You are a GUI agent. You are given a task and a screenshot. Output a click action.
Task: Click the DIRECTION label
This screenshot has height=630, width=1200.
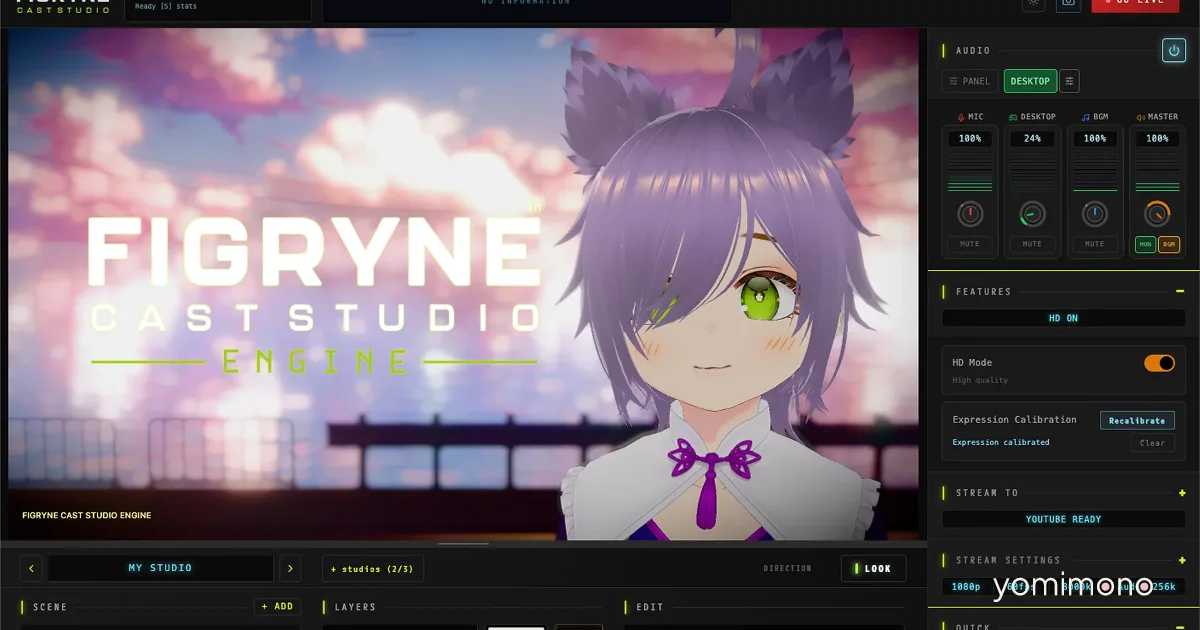coord(787,568)
